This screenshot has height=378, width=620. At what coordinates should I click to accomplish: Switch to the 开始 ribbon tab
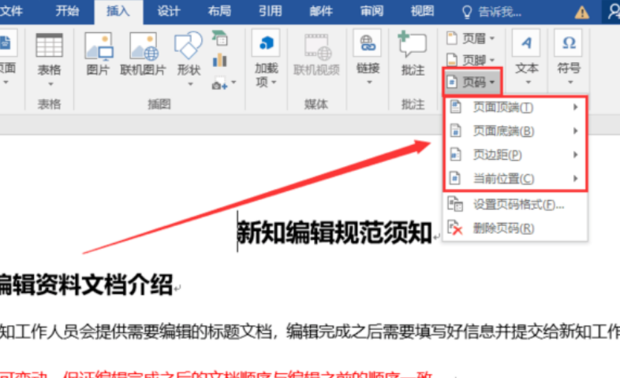point(67,11)
